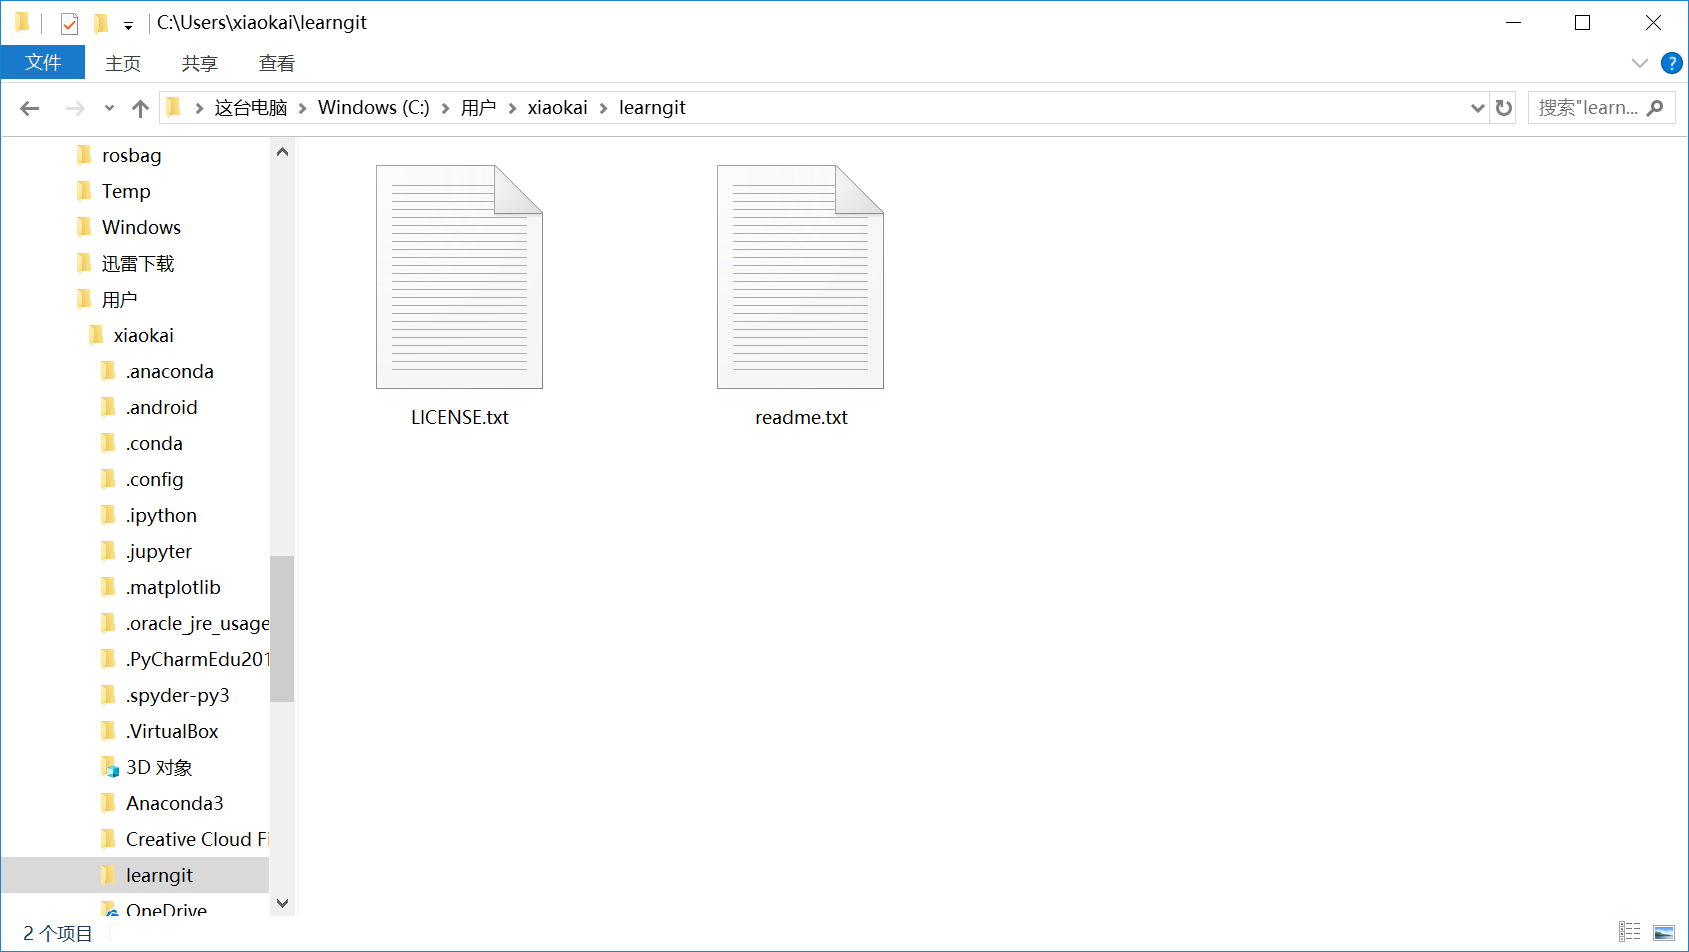1689x952 pixels.
Task: Click the Properties quick access icon
Action: (69, 23)
